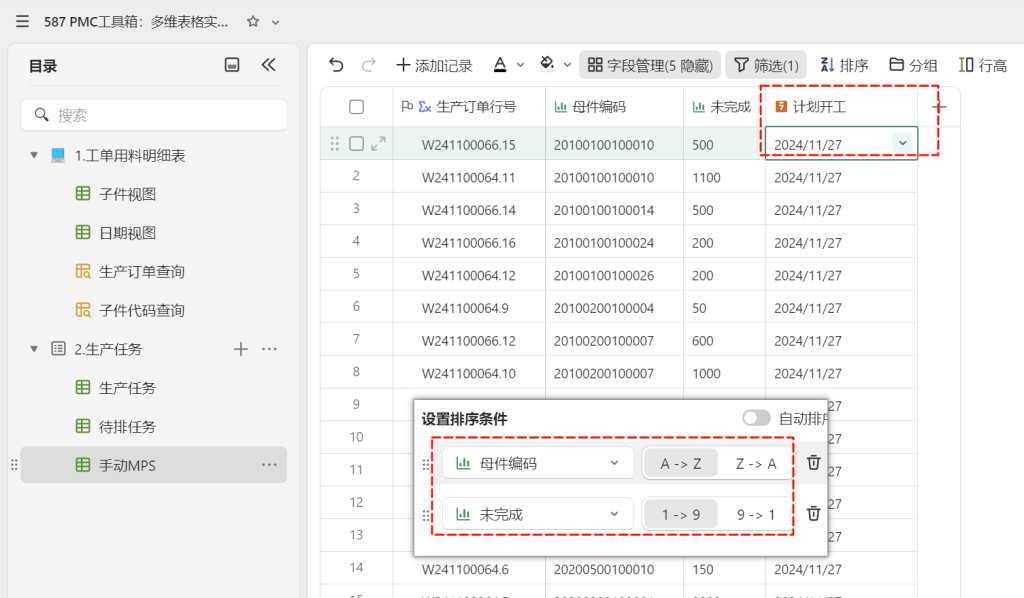Click cell 20200500100010
This screenshot has height=598, width=1024.
tap(615, 569)
